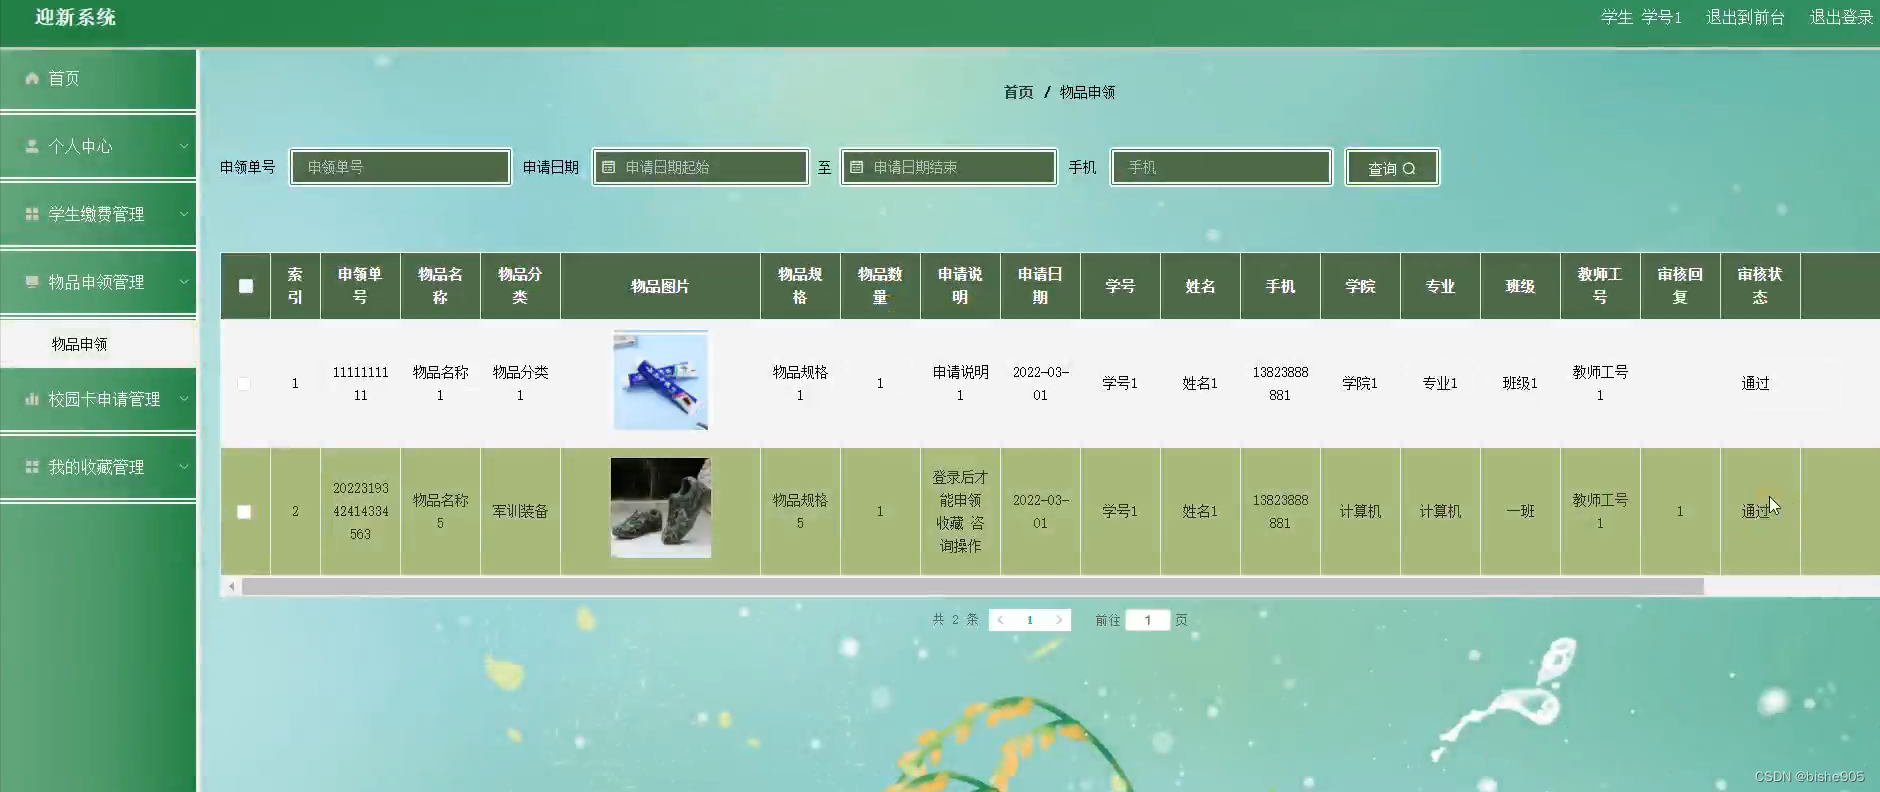Image resolution: width=1880 pixels, height=792 pixels.
Task: Click the grid icon beside 学生缴费管理
Action: coord(32,214)
